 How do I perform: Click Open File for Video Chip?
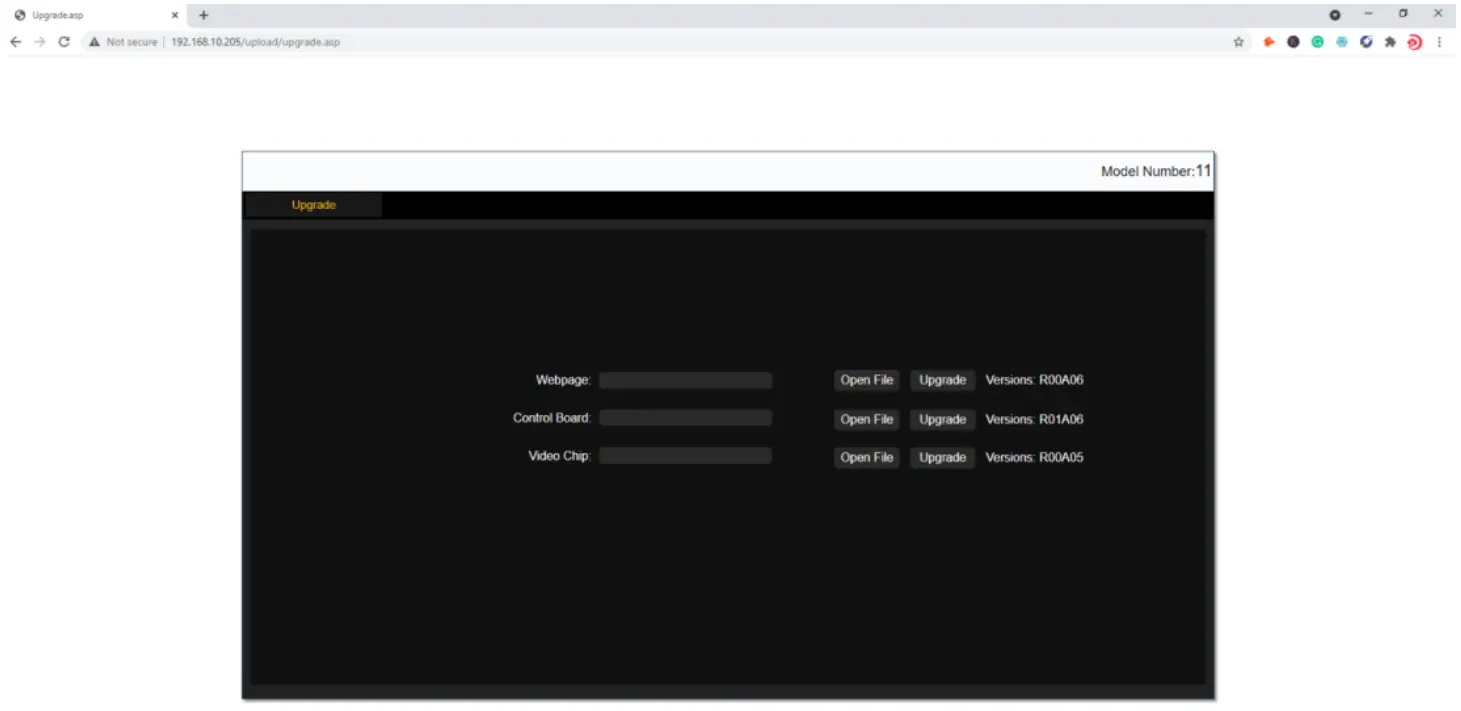click(x=867, y=457)
